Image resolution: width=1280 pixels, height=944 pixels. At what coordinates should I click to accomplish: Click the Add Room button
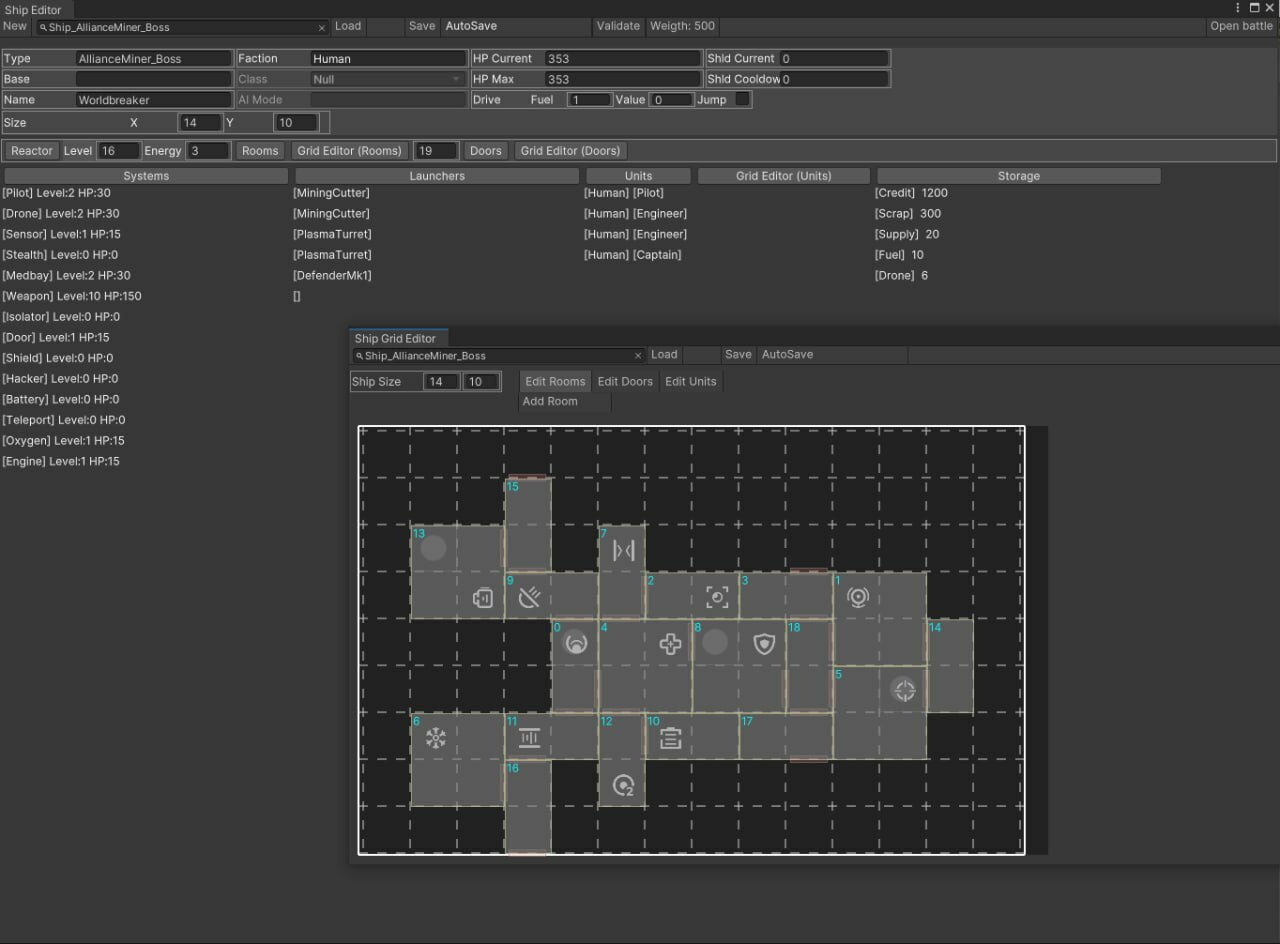tap(551, 401)
